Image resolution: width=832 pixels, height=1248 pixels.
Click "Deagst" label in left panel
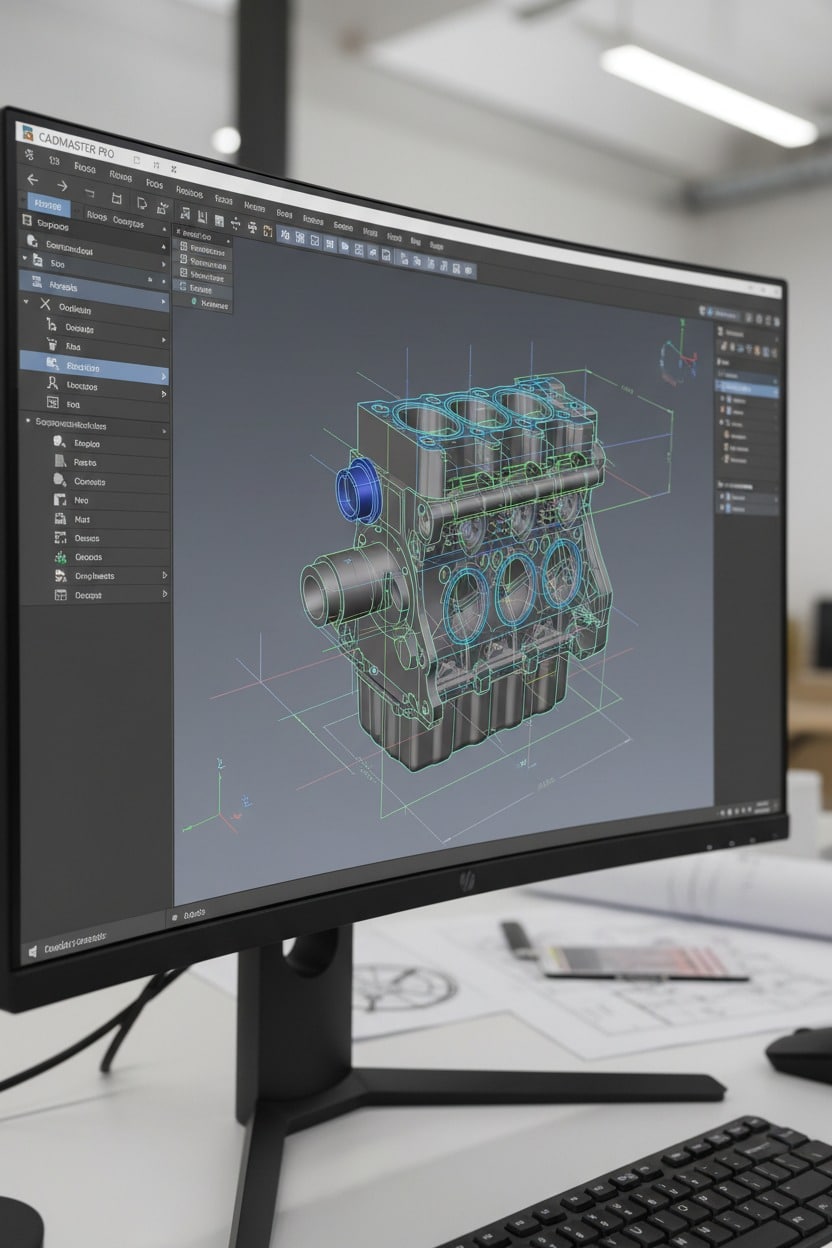click(89, 595)
